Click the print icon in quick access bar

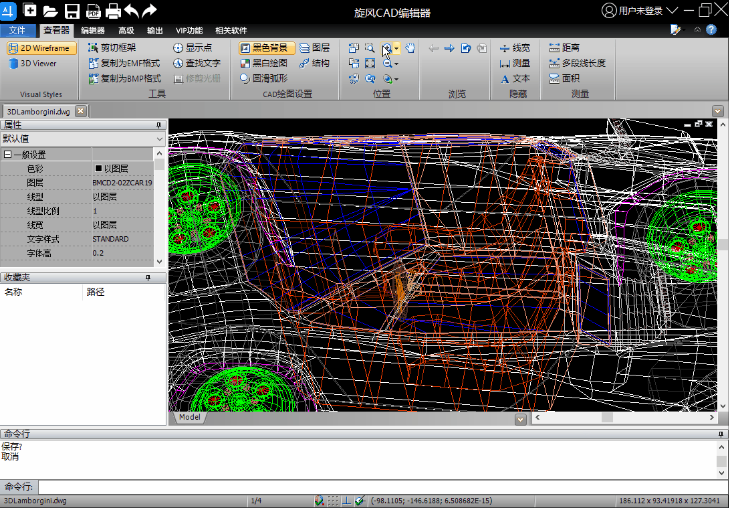113,11
